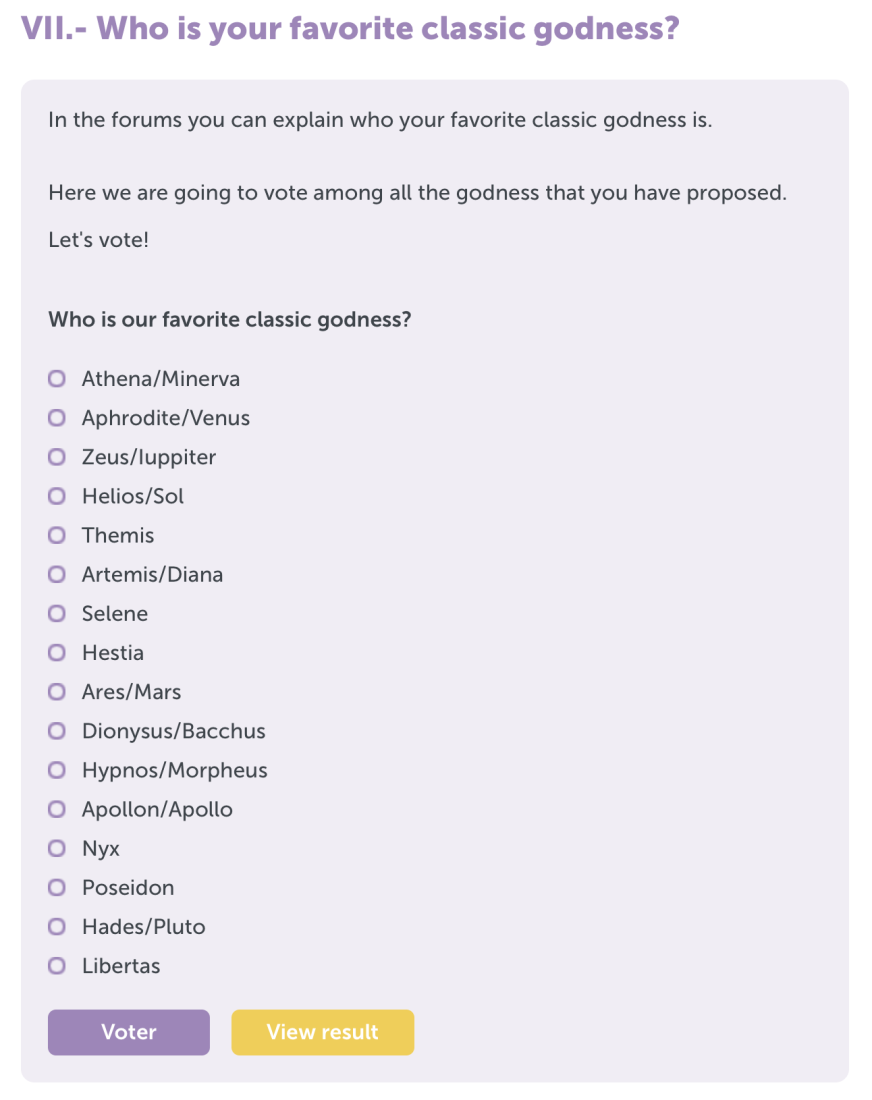
Task: Click the poll question text
Action: [229, 320]
